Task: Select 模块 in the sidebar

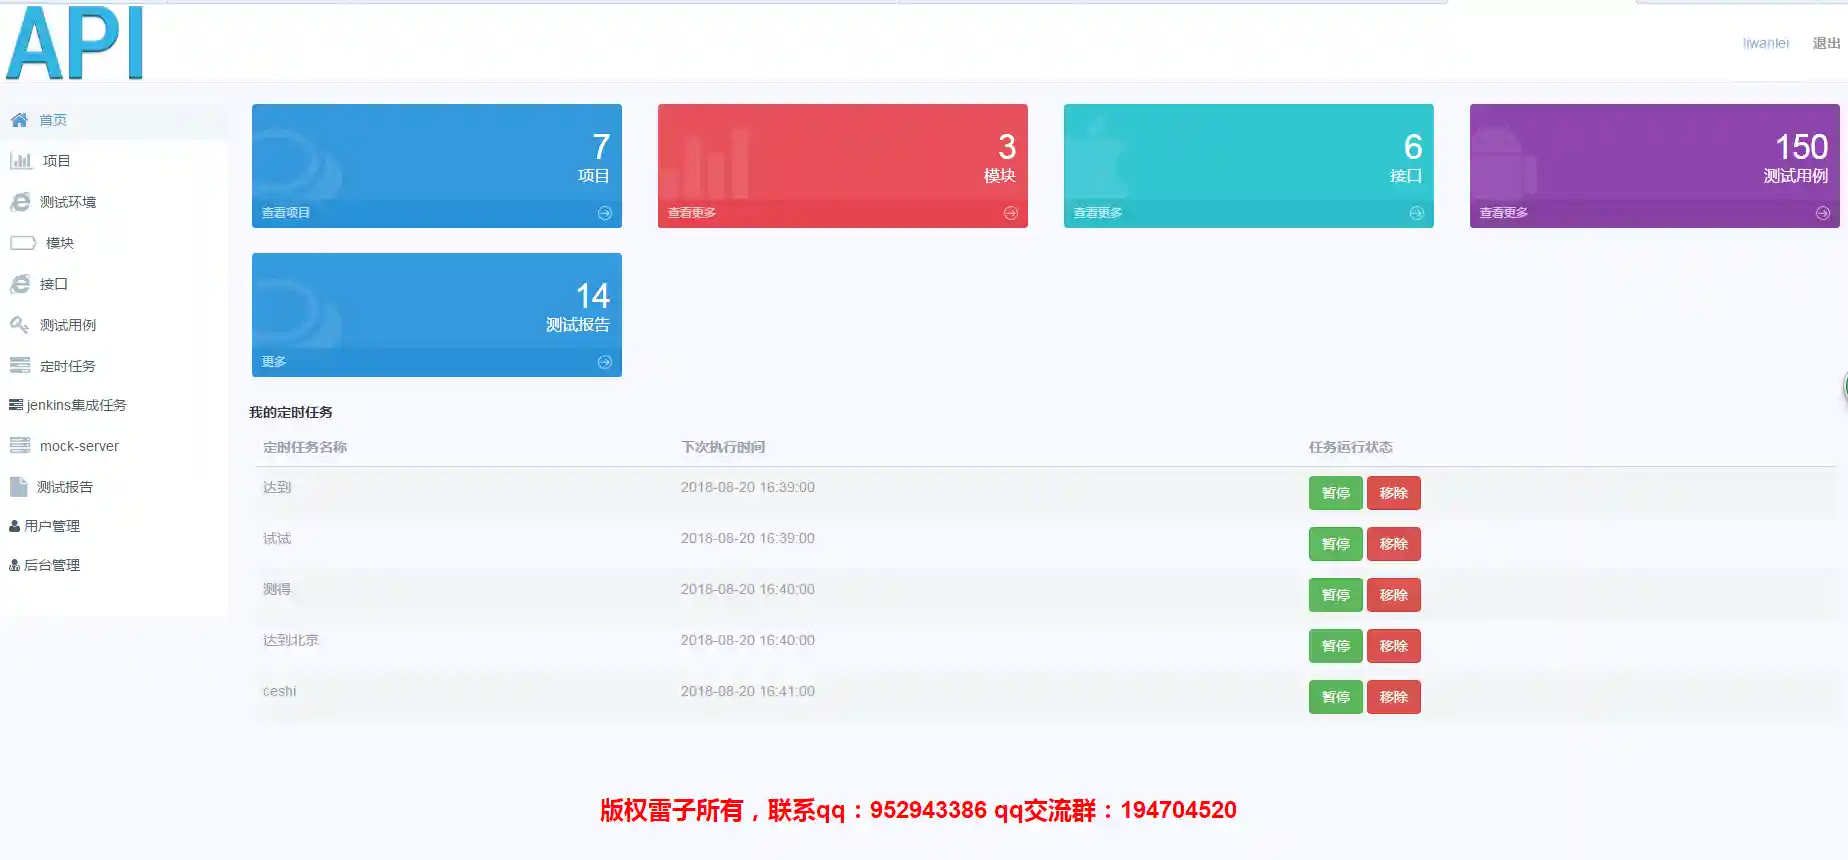Action: tap(60, 243)
